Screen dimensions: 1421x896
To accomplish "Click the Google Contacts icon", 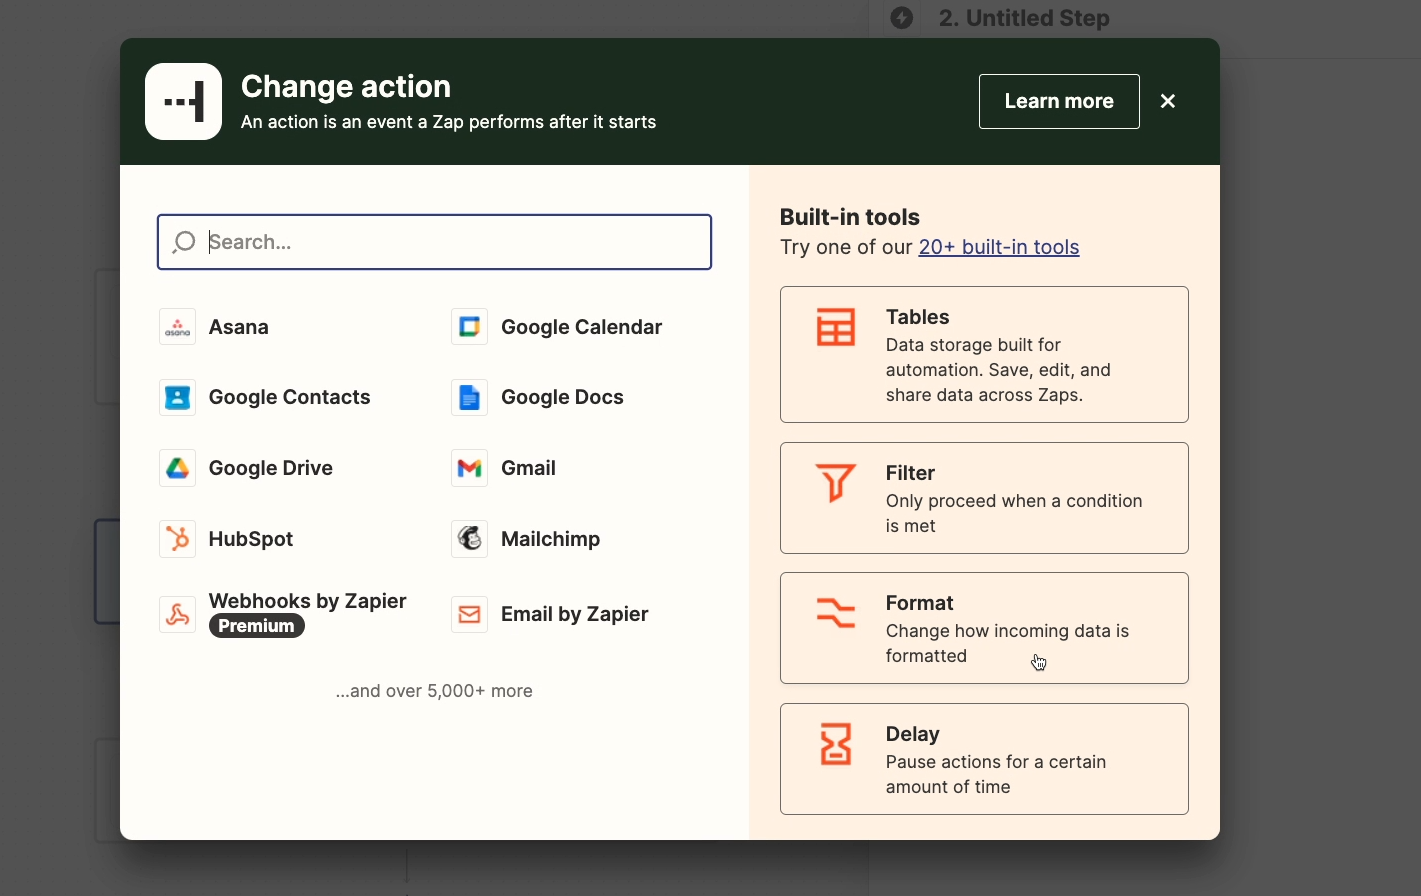I will click(177, 397).
